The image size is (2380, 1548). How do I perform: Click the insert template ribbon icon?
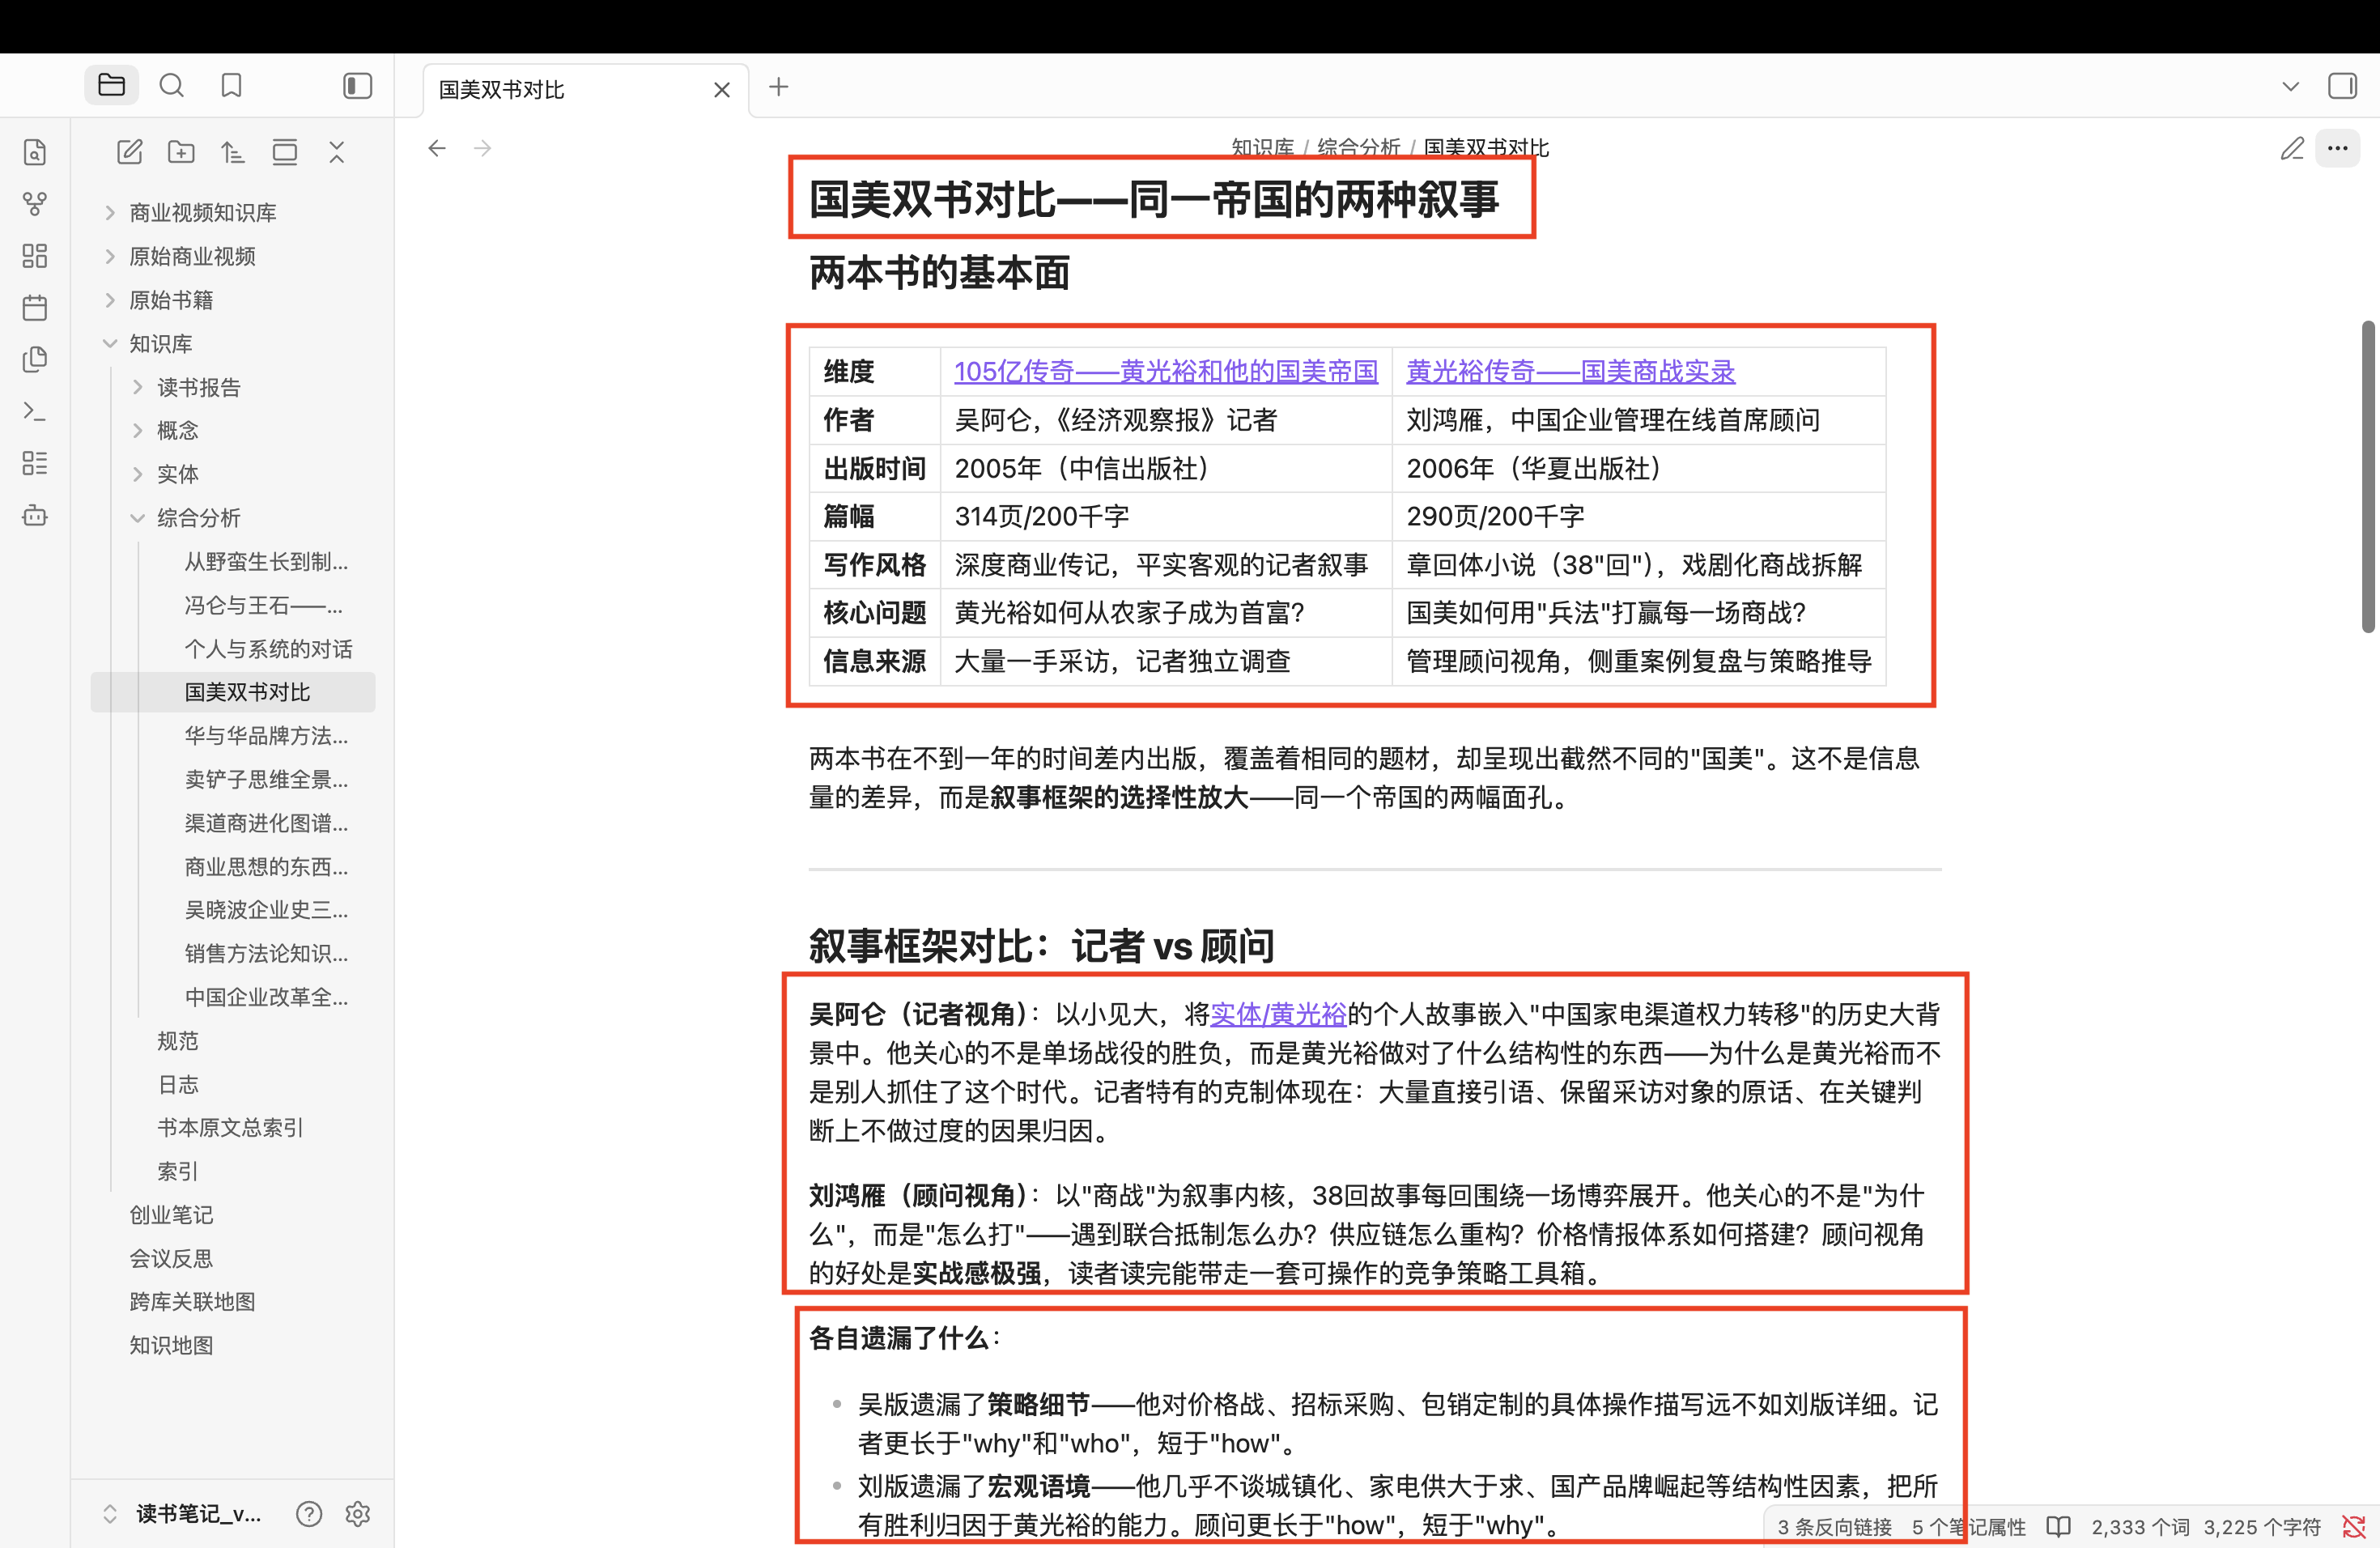(x=35, y=359)
